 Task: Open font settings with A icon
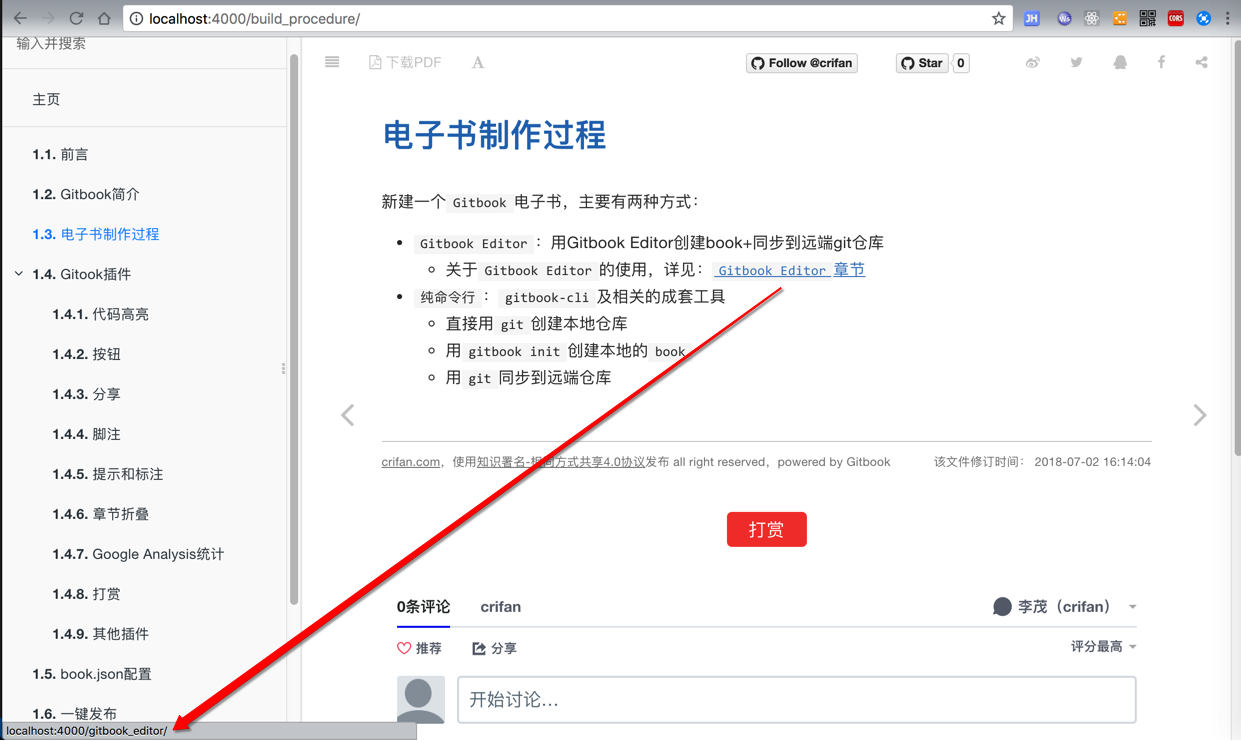pos(478,62)
